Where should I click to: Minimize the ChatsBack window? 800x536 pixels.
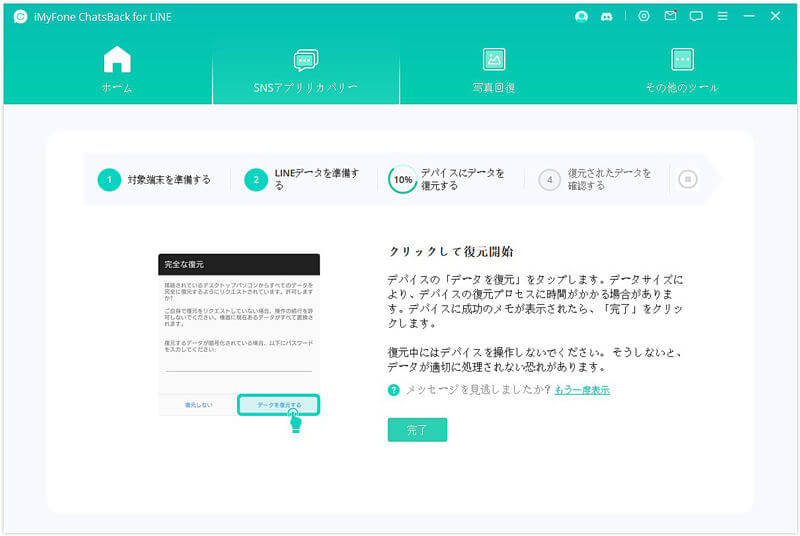(749, 16)
